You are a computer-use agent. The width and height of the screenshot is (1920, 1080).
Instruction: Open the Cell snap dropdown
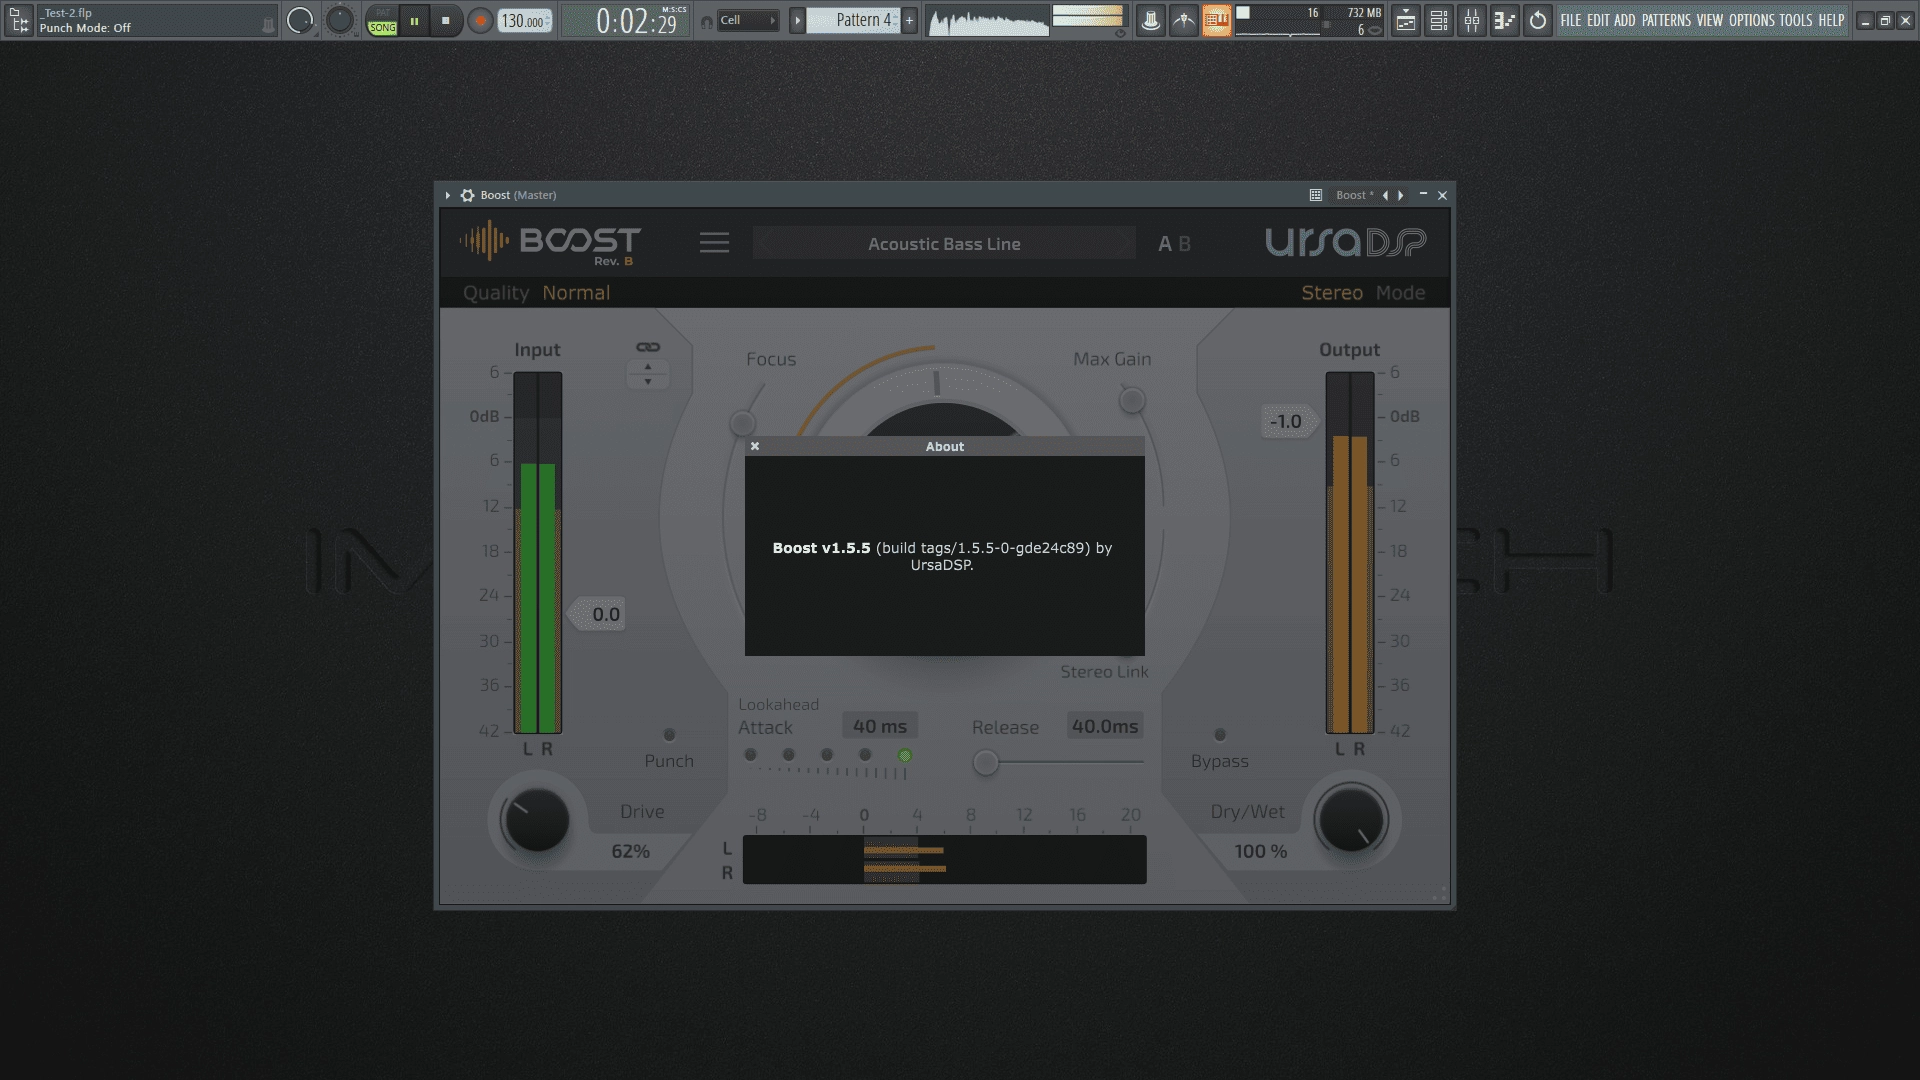[x=748, y=20]
